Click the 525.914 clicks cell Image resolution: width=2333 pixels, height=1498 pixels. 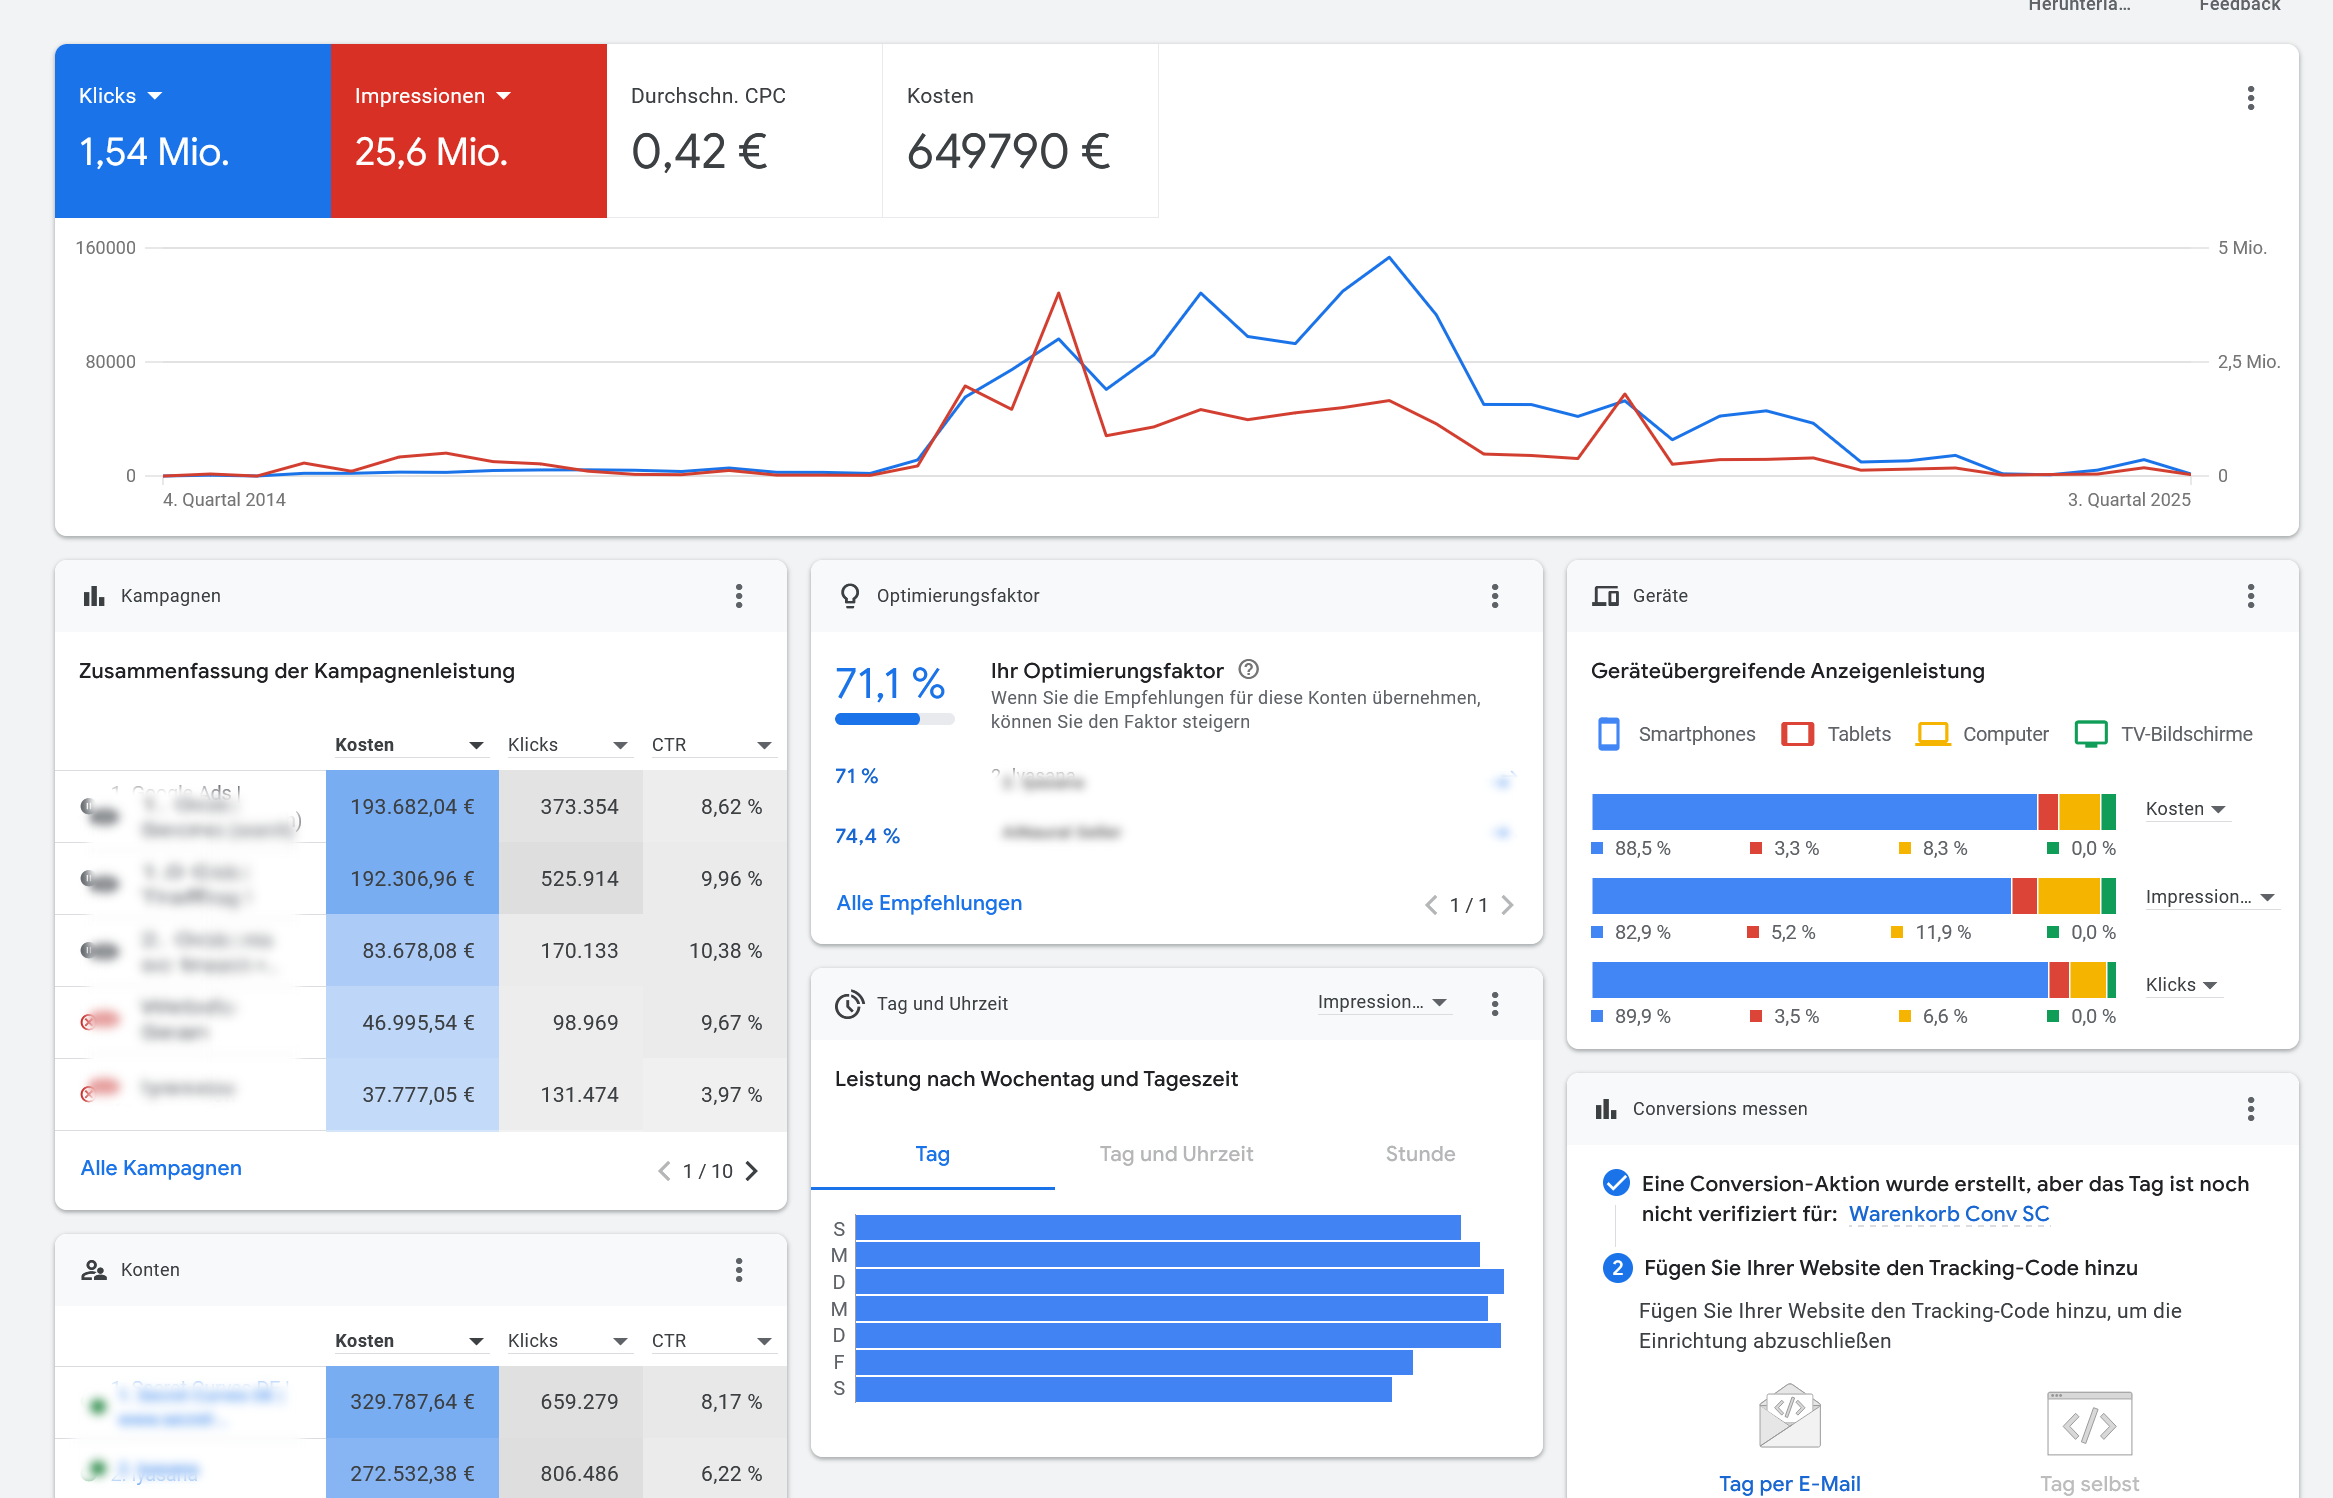click(x=571, y=879)
